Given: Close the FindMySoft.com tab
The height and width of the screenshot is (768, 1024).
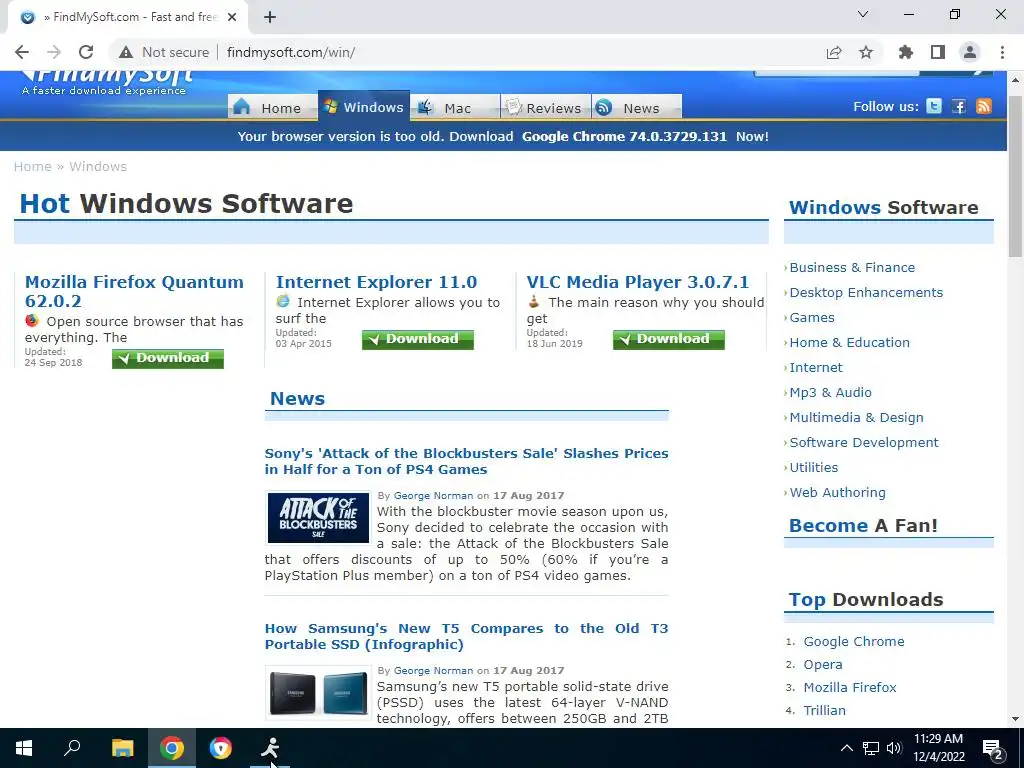Looking at the screenshot, I should pyautogui.click(x=232, y=17).
